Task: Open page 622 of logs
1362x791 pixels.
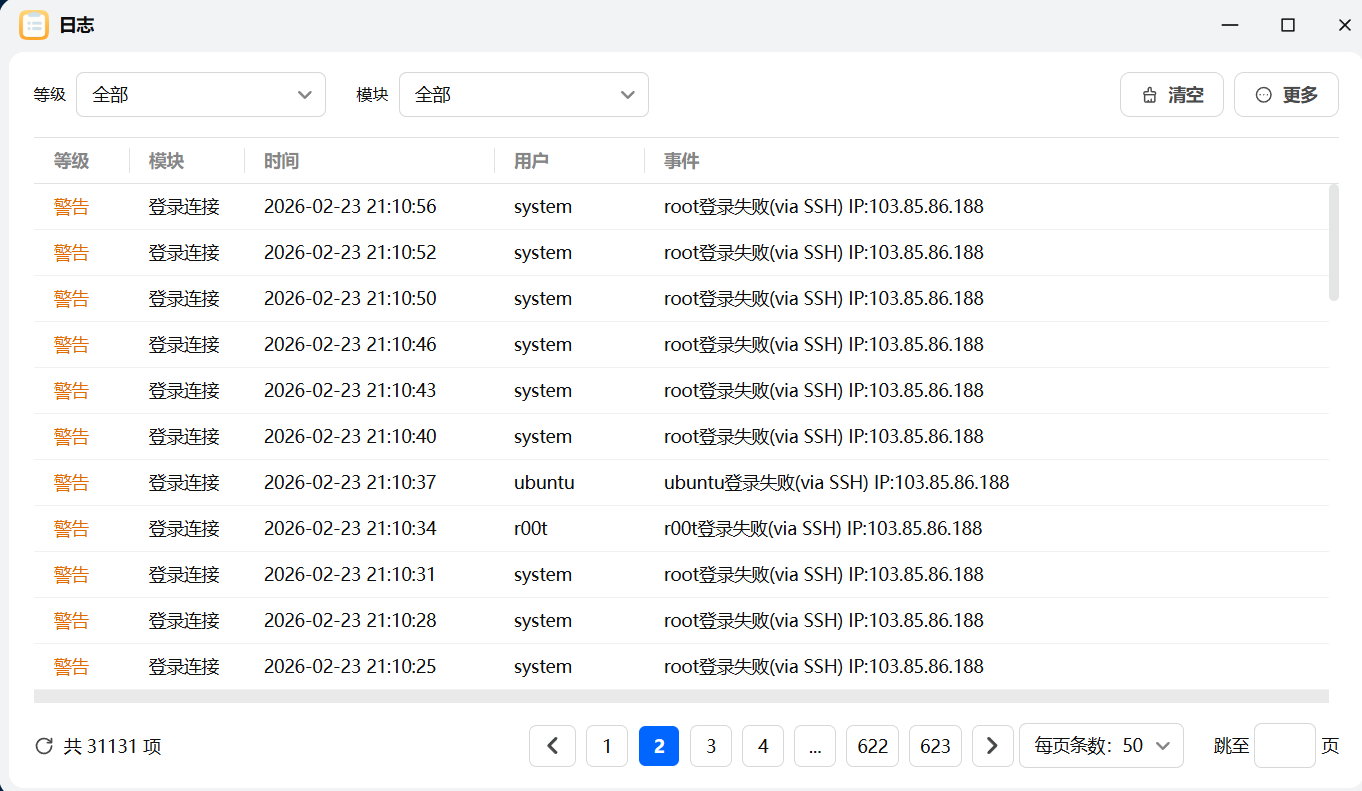Action: click(x=872, y=745)
